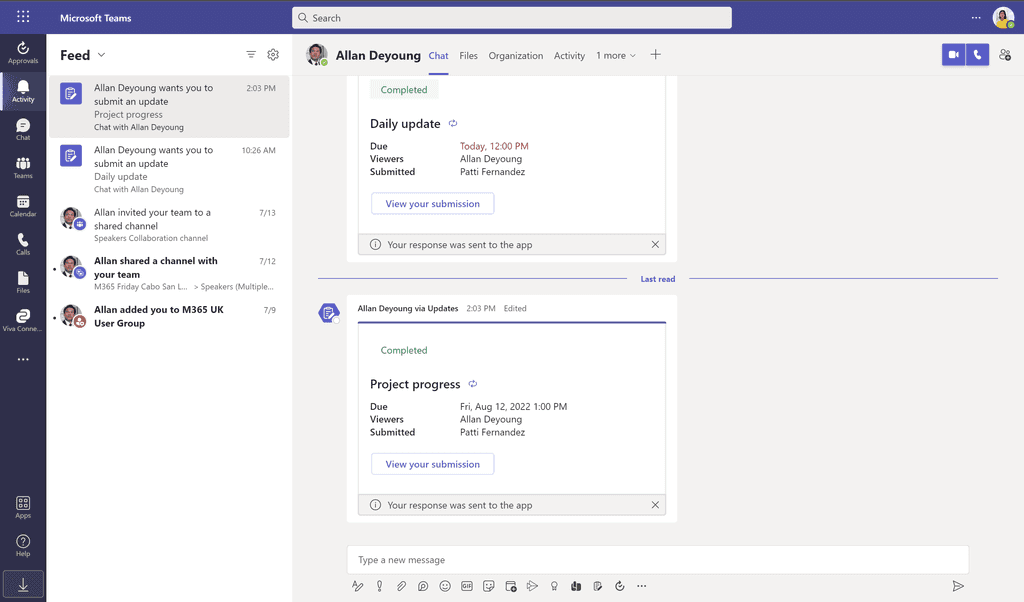Click recurrence icon beside Project progress

click(x=473, y=384)
